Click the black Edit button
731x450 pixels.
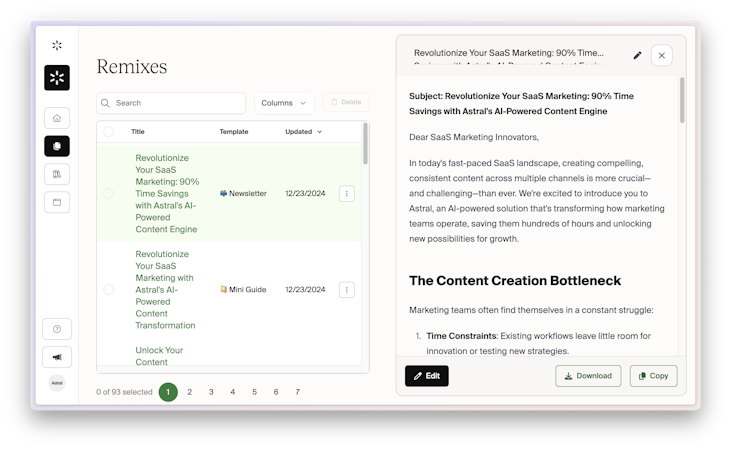click(x=427, y=376)
